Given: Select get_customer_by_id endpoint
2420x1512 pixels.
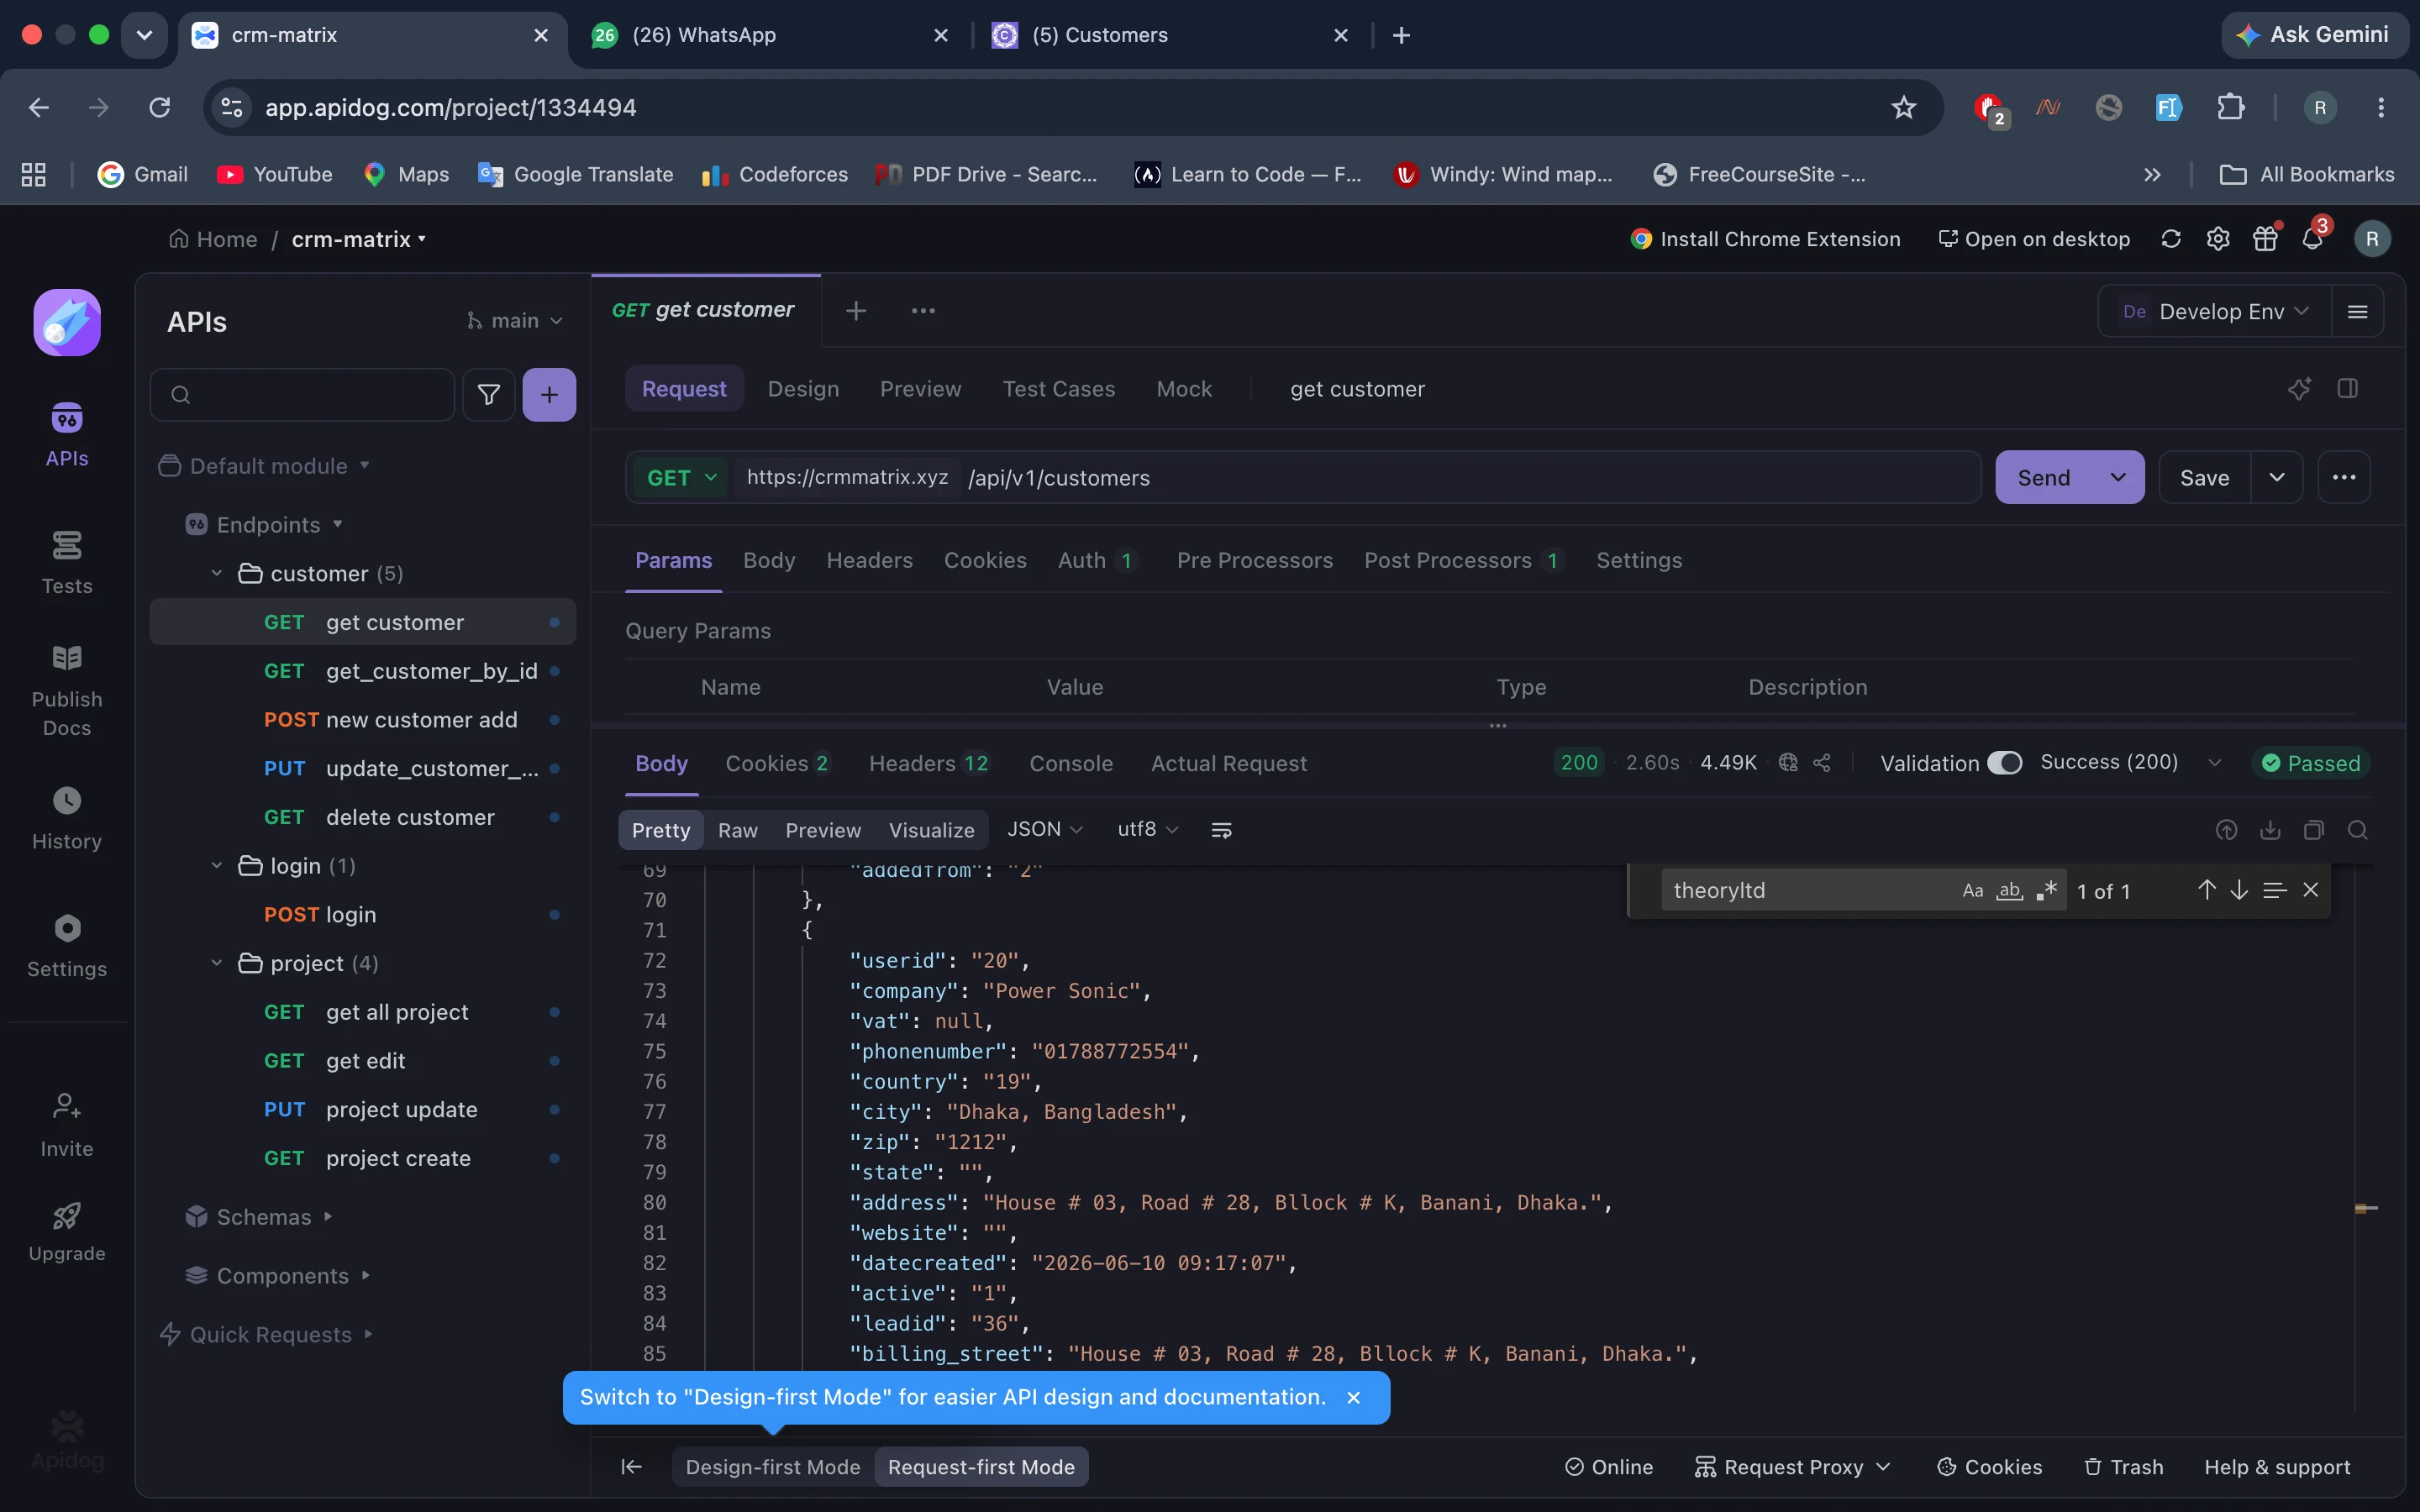Looking at the screenshot, I should point(363,671).
